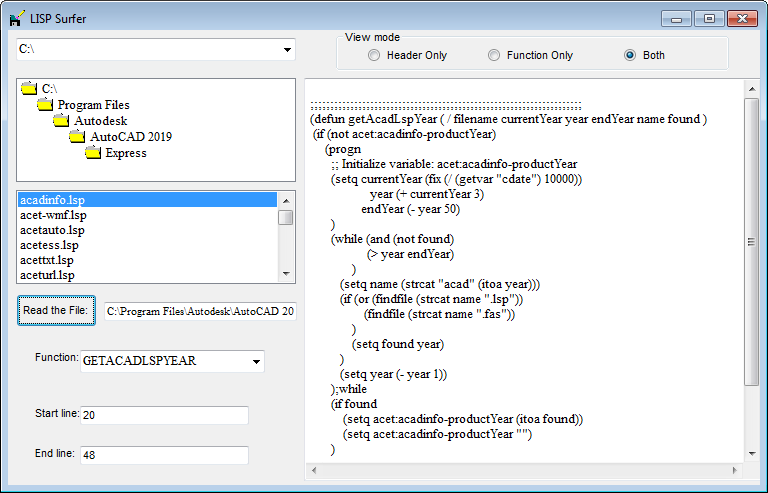Maximize the LISP Surfer window
The width and height of the screenshot is (768, 493).
(x=710, y=18)
